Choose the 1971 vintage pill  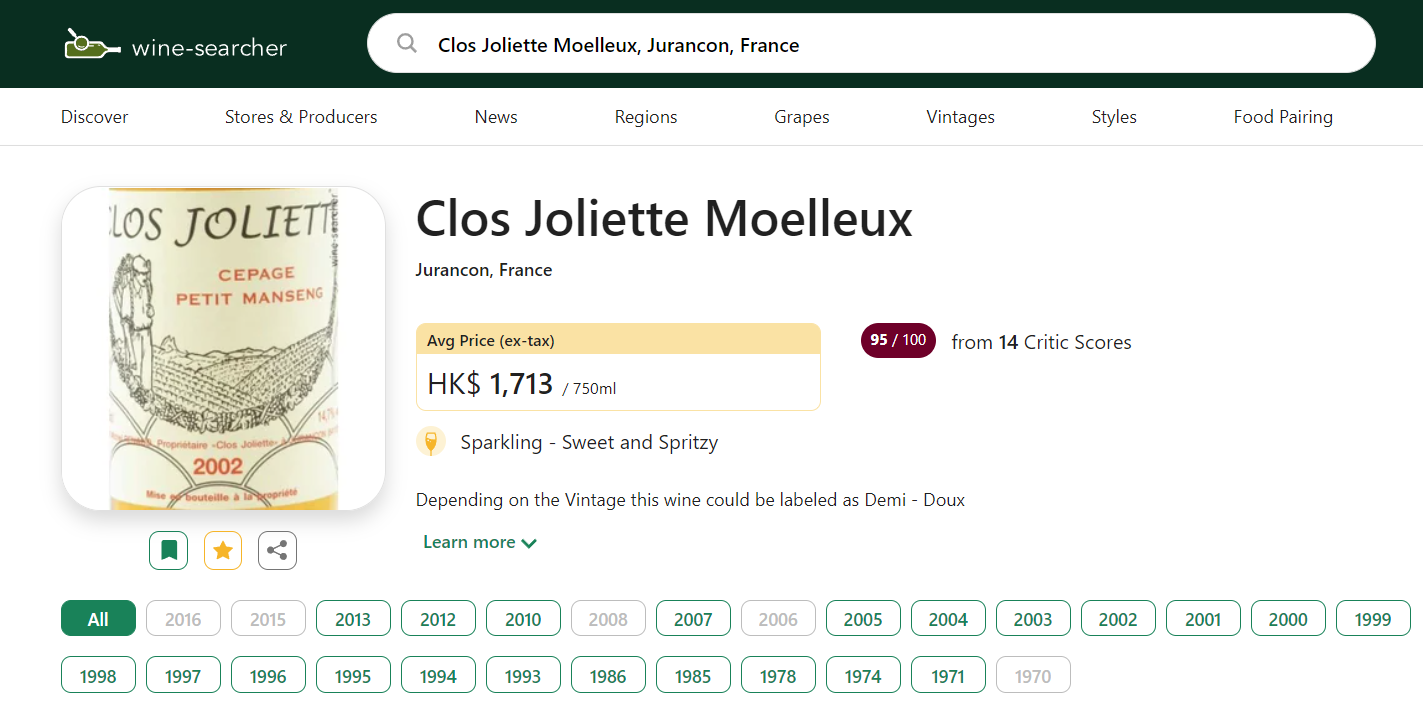click(x=947, y=675)
